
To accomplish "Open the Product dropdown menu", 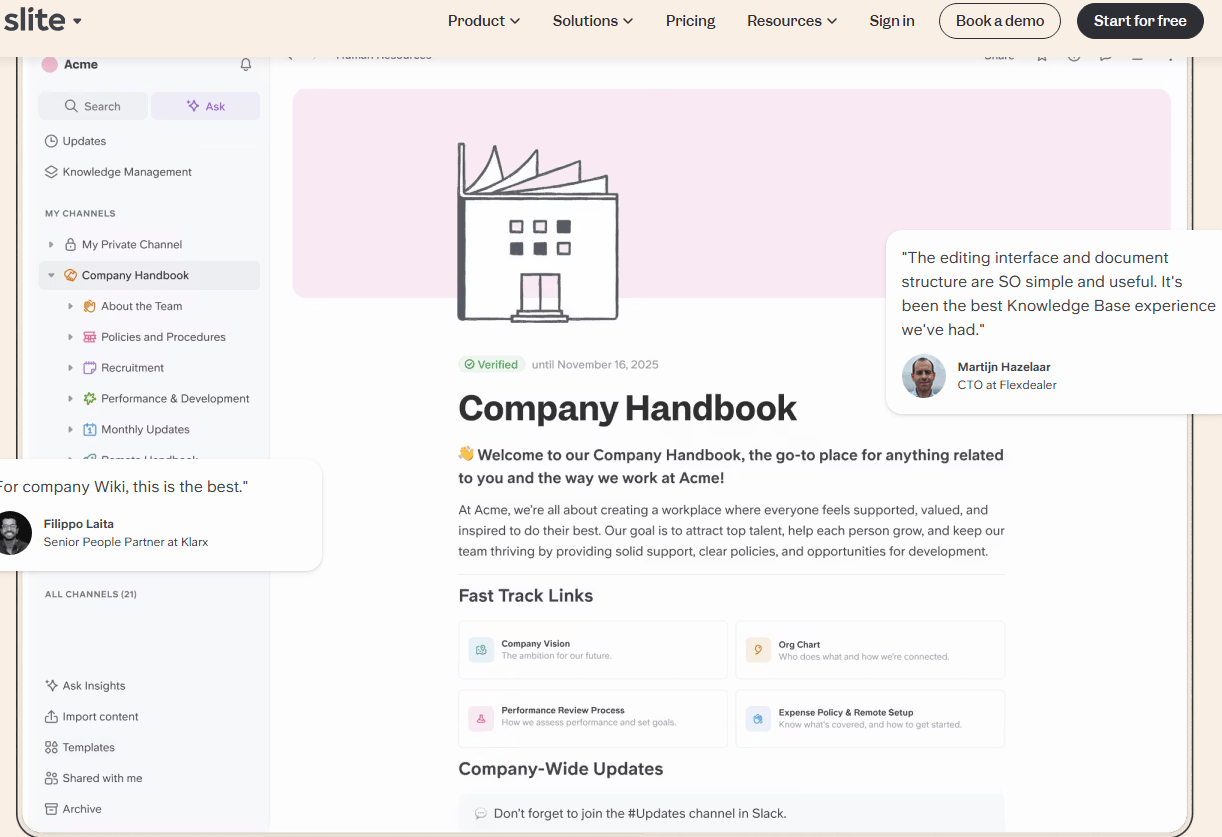I will pyautogui.click(x=484, y=21).
